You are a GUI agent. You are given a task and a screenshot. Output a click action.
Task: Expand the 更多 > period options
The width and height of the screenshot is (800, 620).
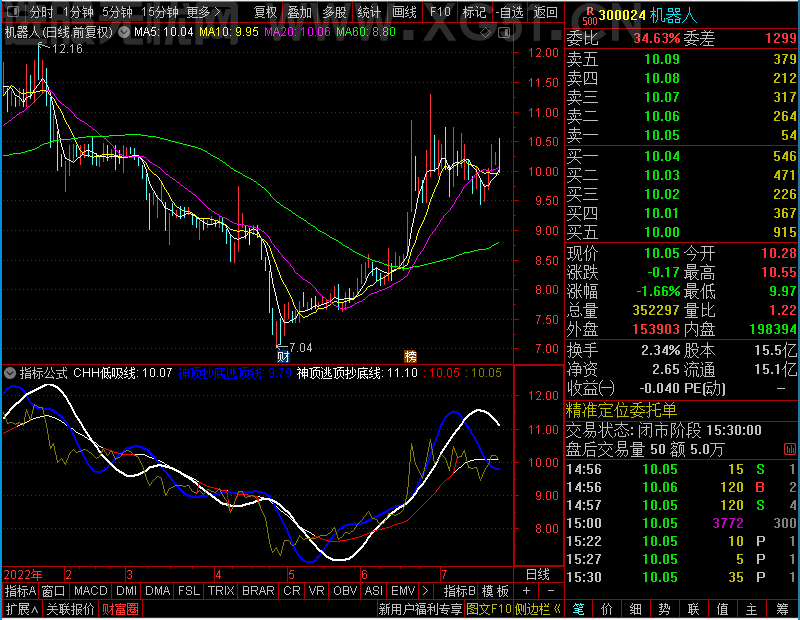pos(203,12)
